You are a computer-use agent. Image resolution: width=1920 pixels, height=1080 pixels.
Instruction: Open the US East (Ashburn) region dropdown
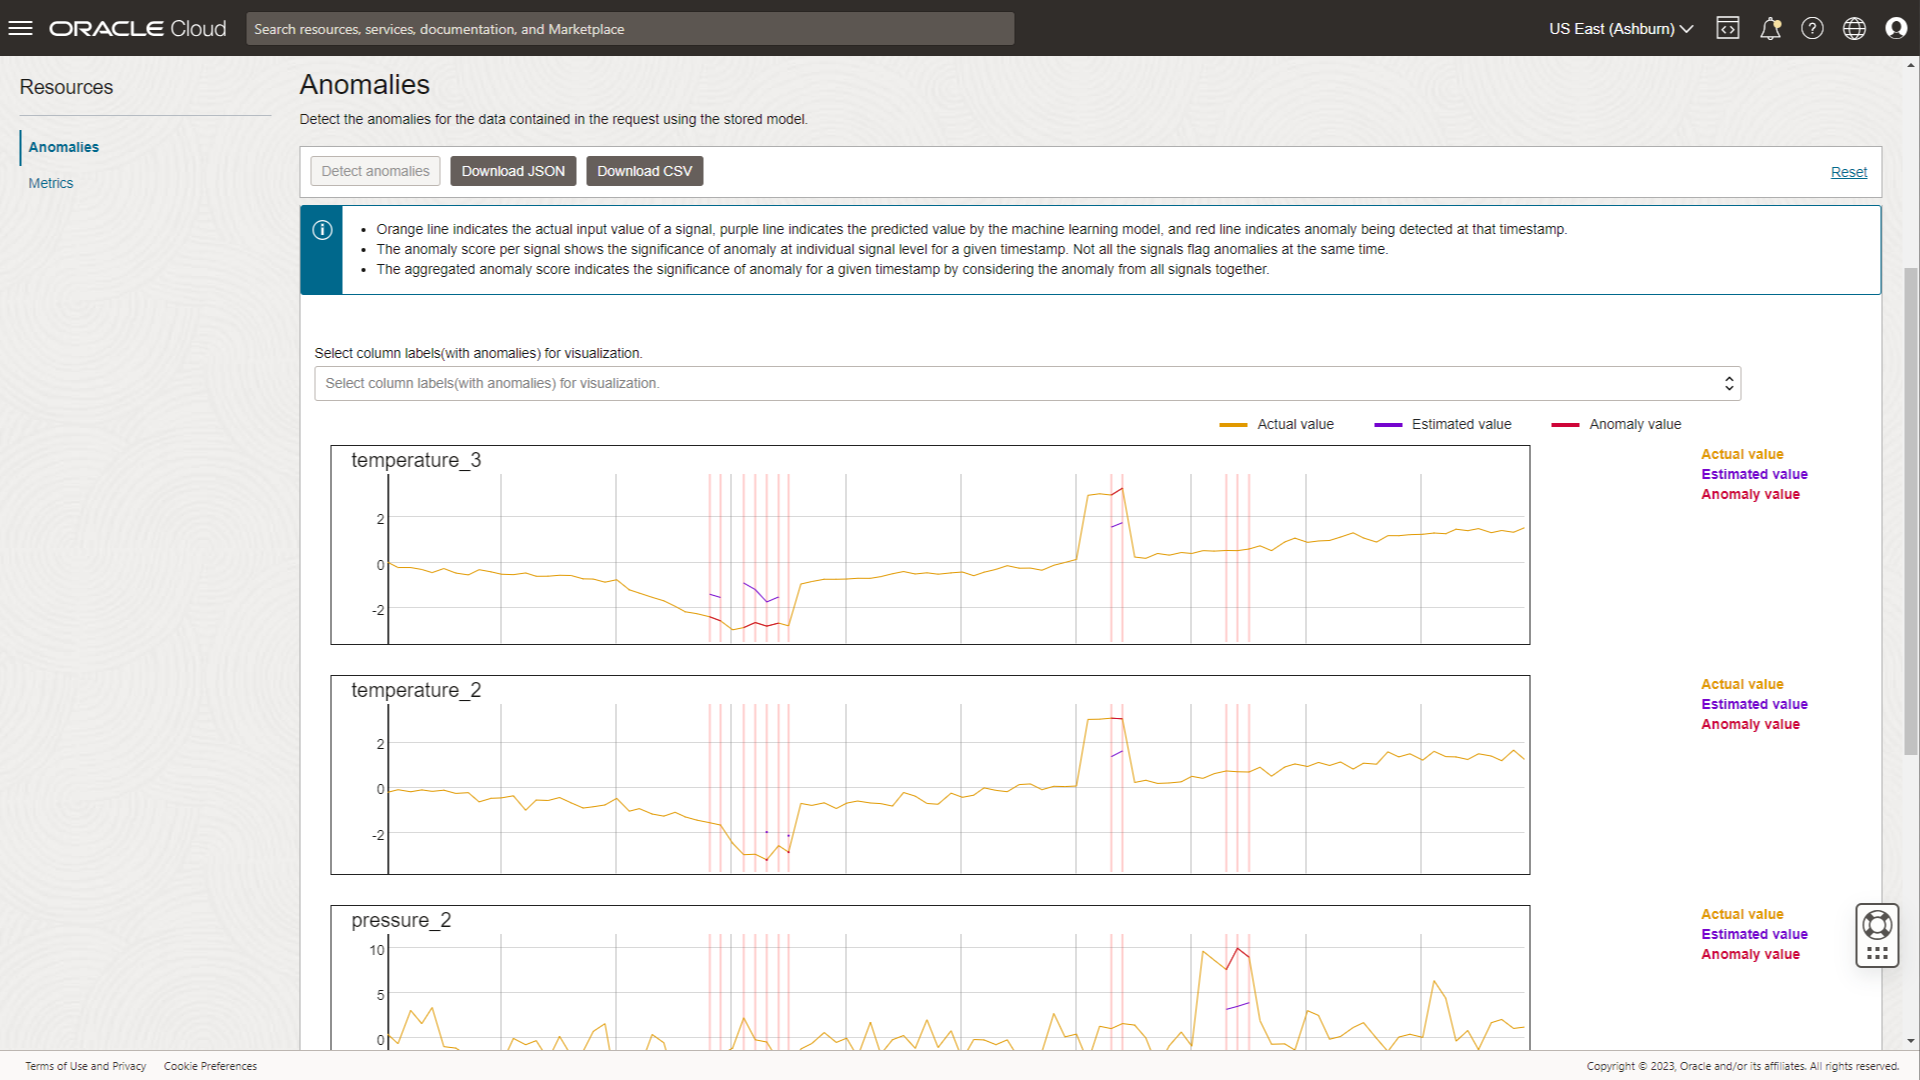pos(1618,28)
